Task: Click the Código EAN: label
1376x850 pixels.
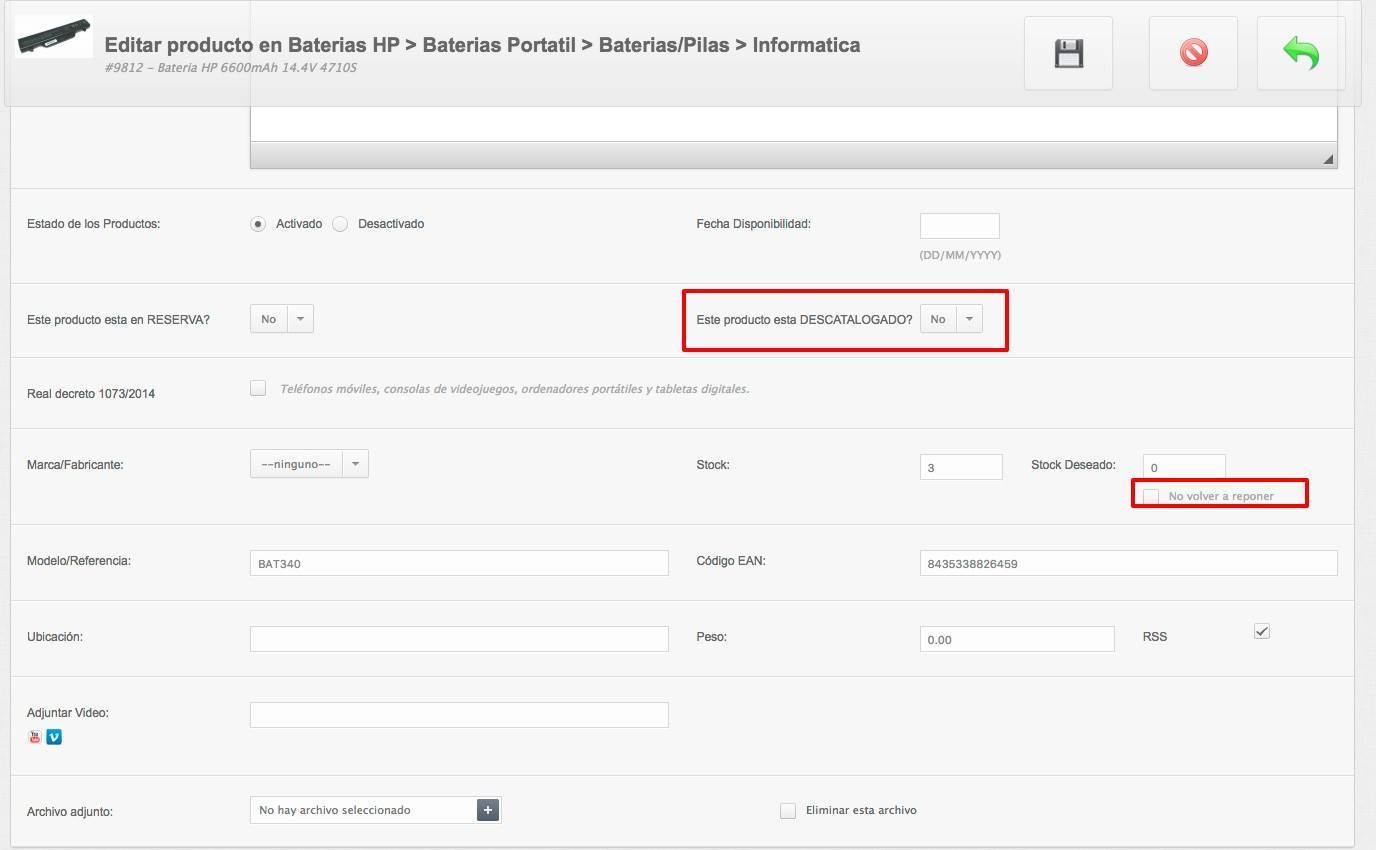Action: (x=731, y=561)
